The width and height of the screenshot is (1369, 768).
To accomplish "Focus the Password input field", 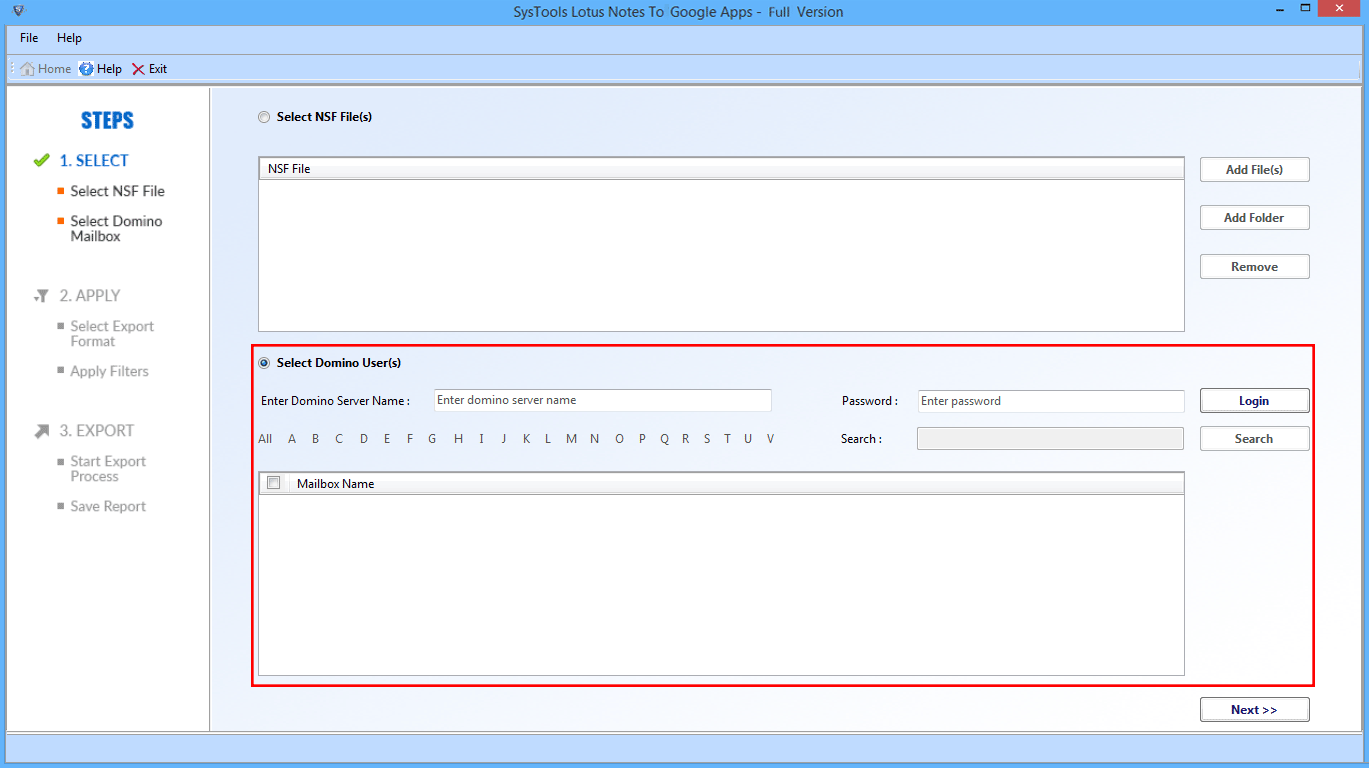I will click(x=1051, y=401).
